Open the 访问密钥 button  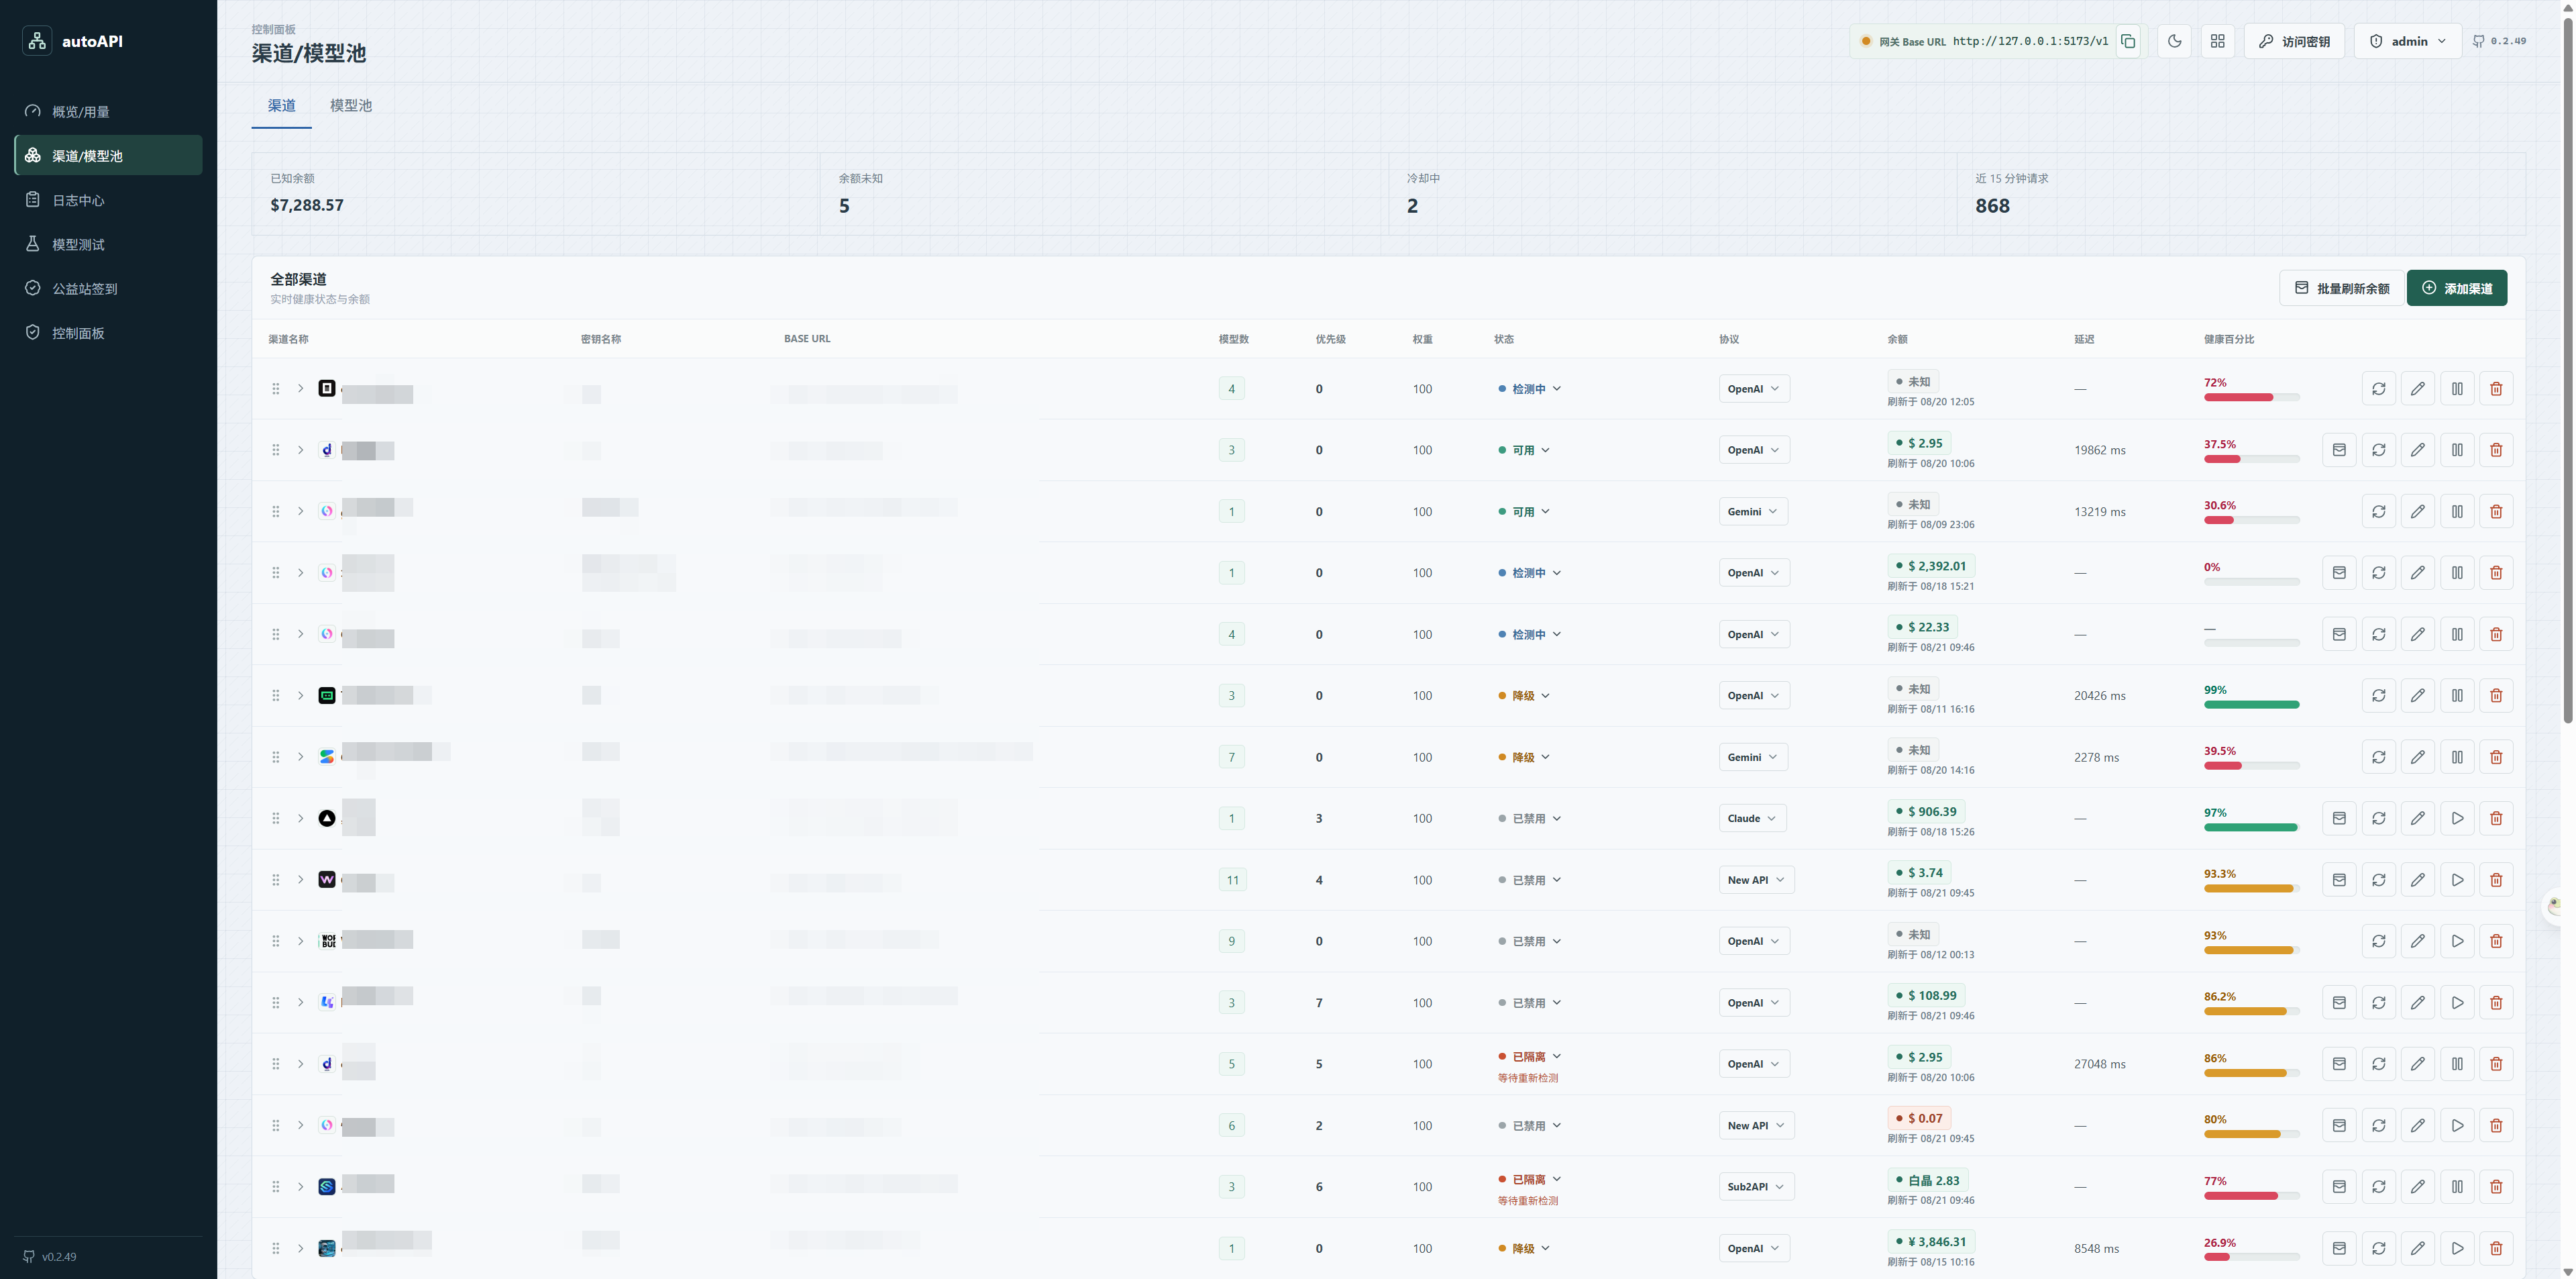[2294, 41]
